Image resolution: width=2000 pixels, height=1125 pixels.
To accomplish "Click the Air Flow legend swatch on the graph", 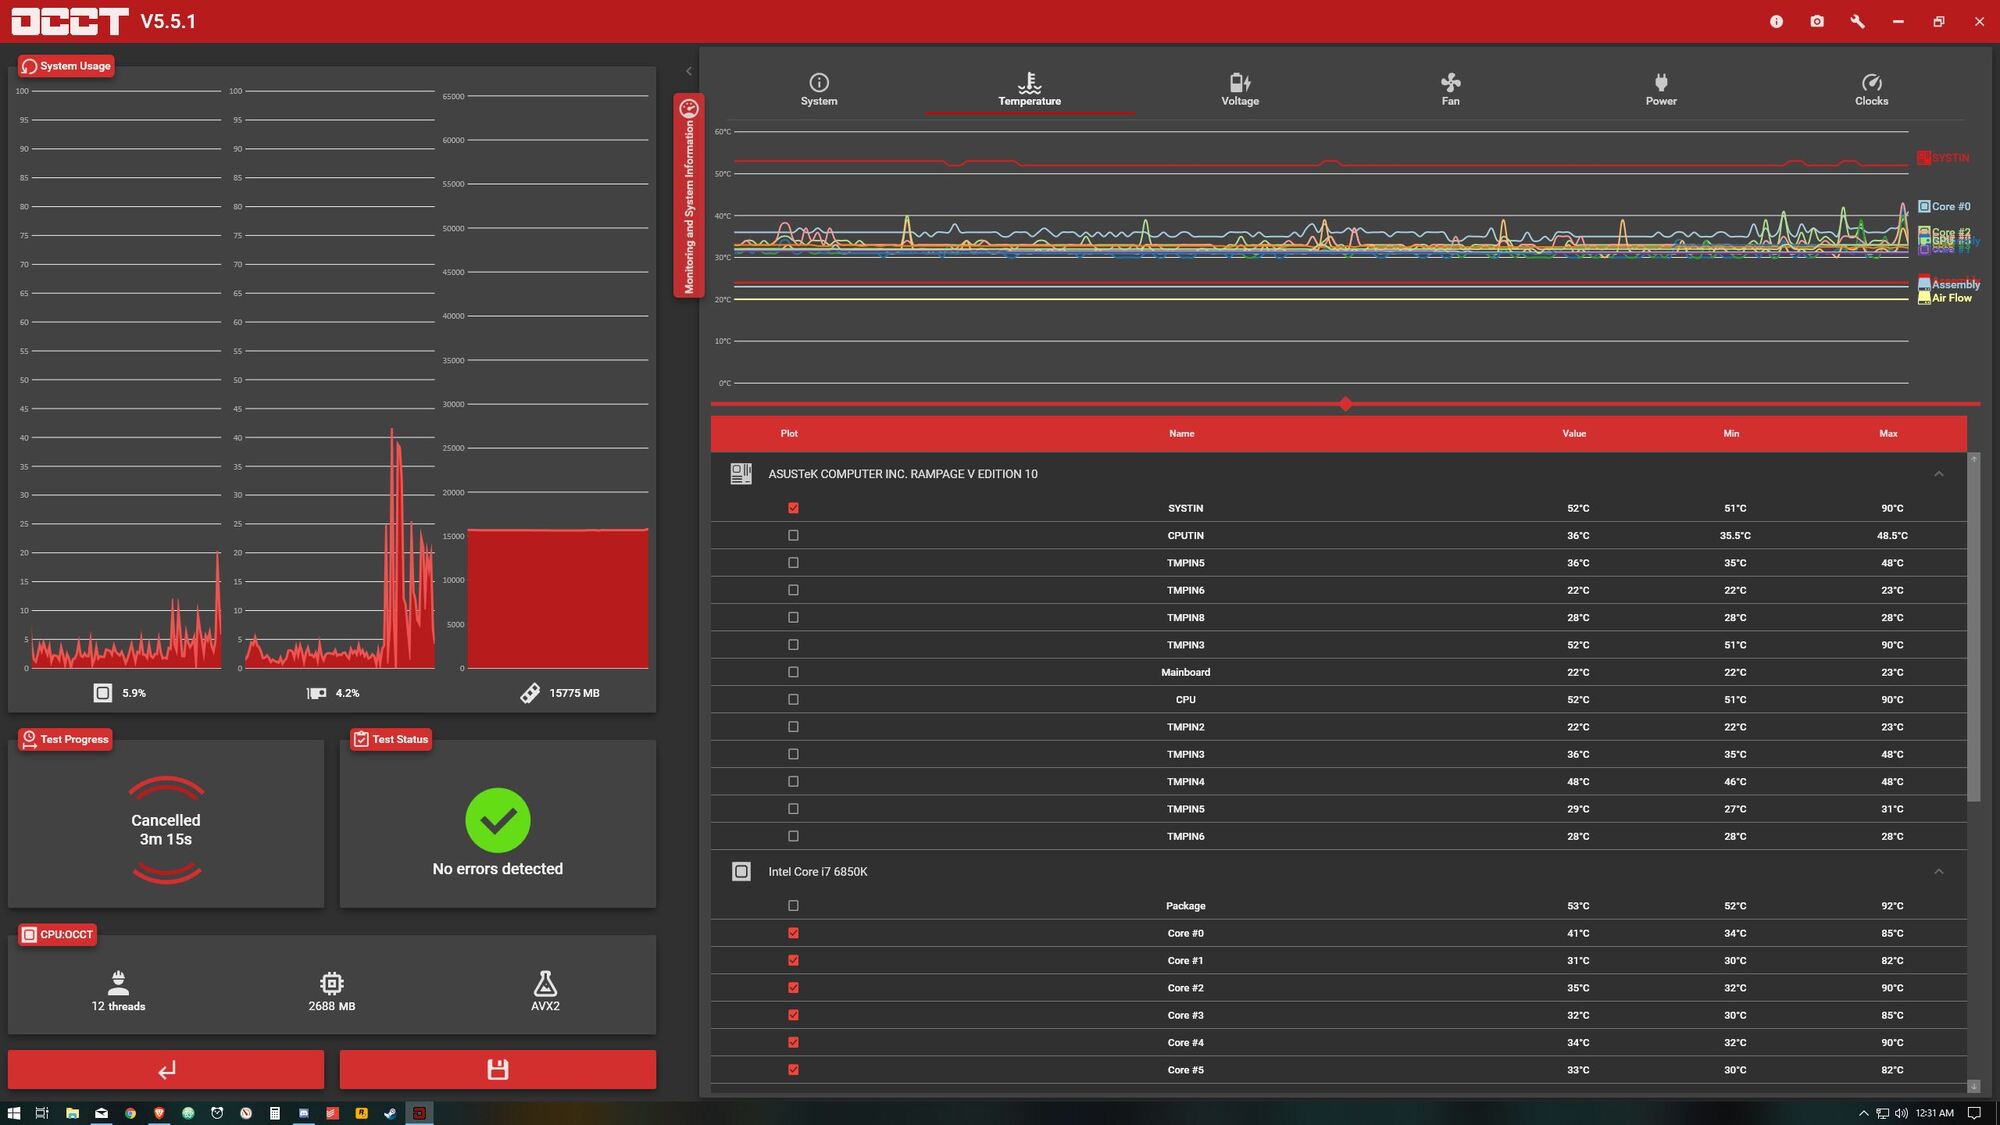I will (1924, 298).
